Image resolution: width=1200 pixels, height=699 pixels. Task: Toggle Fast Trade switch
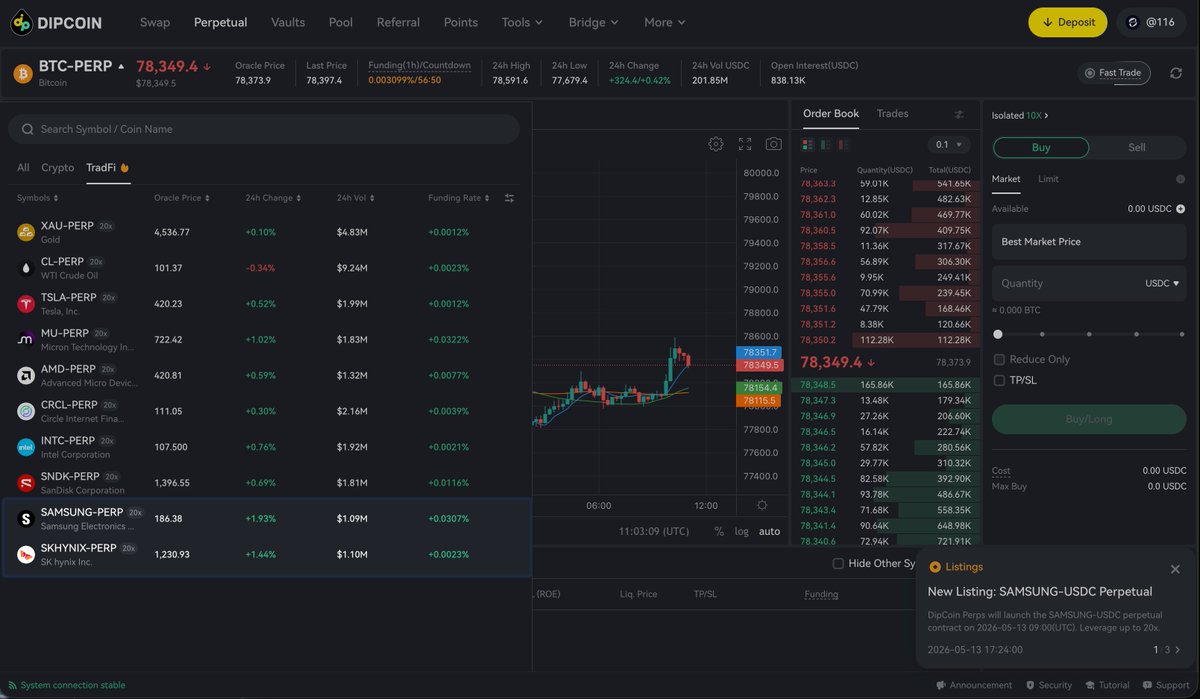[x=1115, y=73]
